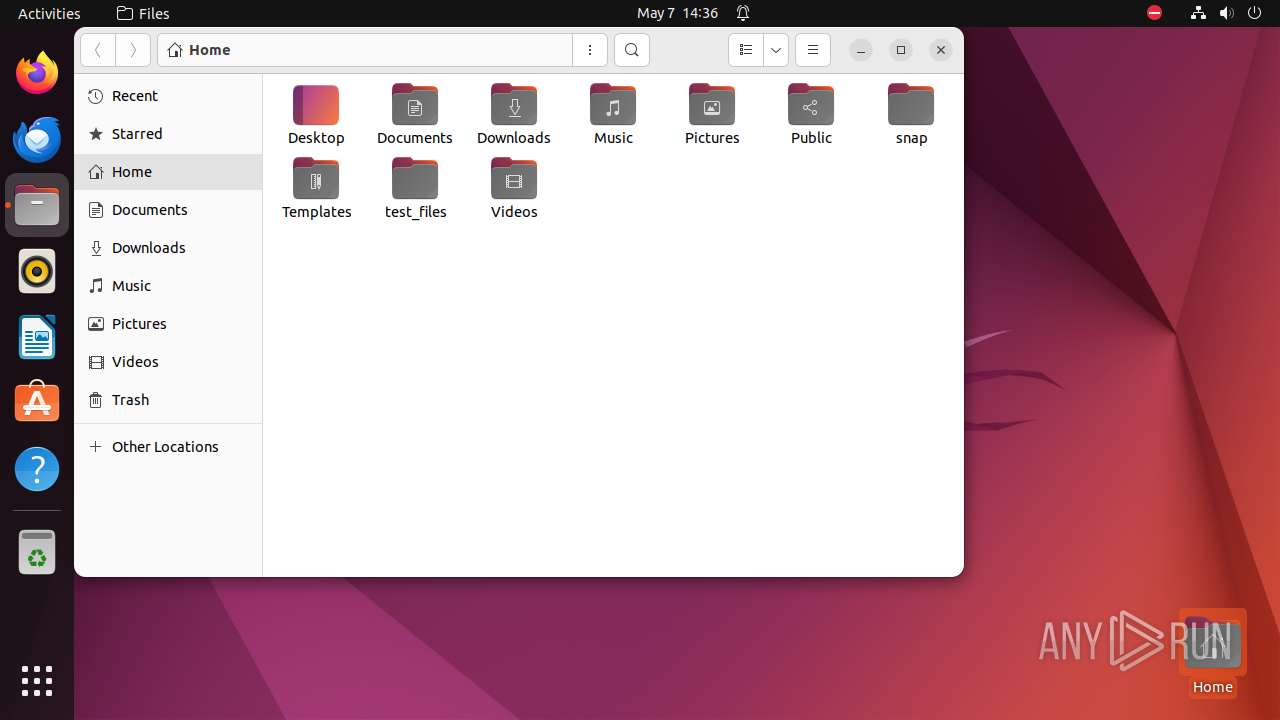Viewport: 1280px width, 720px height.
Task: Show Starred items in the sidebar
Action: [168, 134]
